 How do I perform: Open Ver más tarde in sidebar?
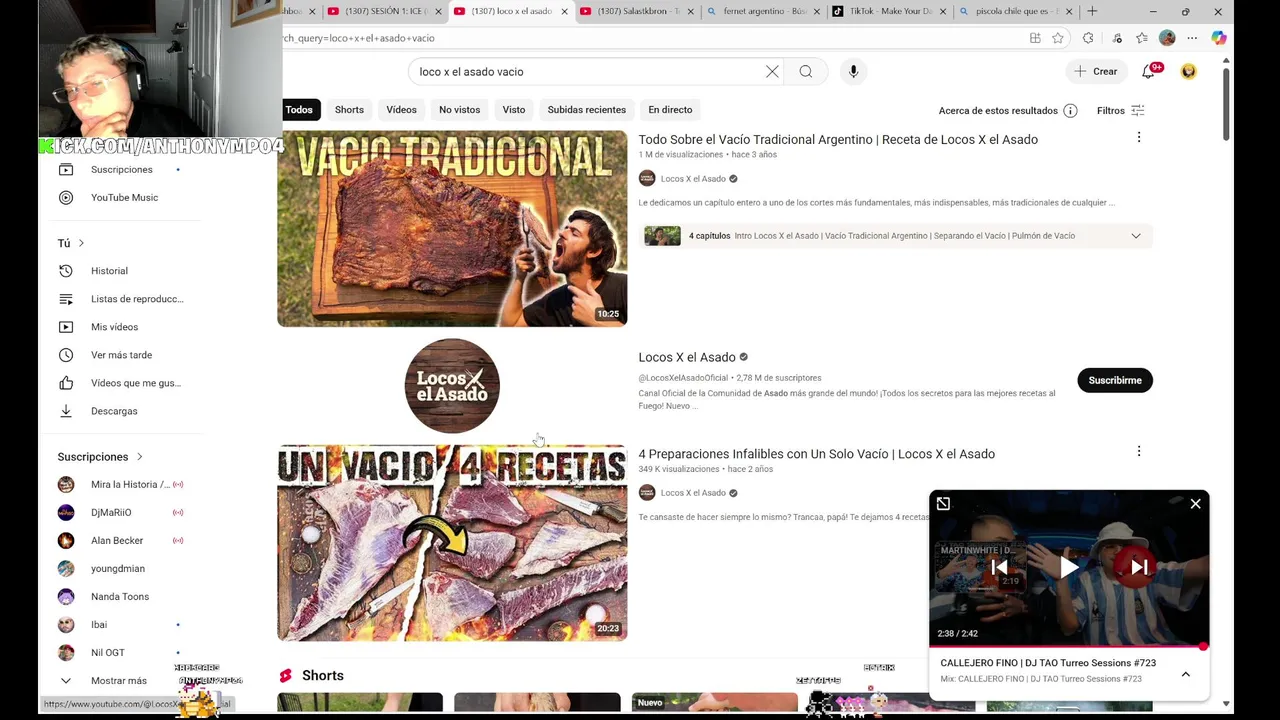pos(121,355)
